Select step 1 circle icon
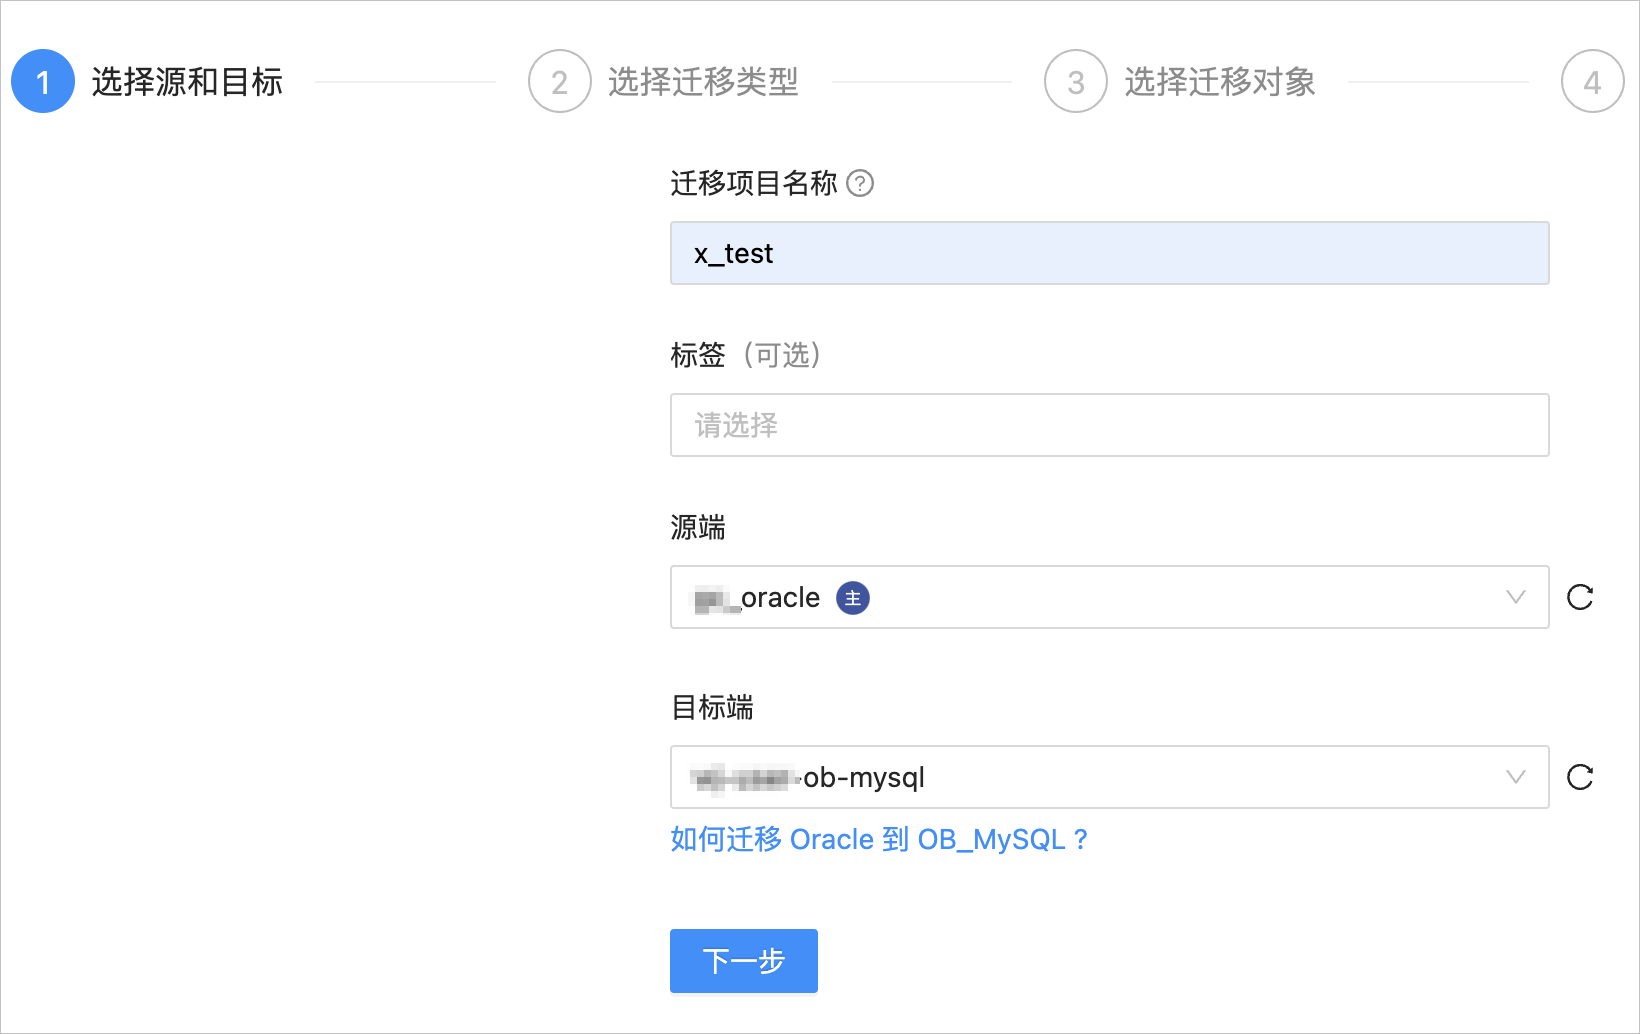This screenshot has height=1034, width=1640. [x=43, y=81]
